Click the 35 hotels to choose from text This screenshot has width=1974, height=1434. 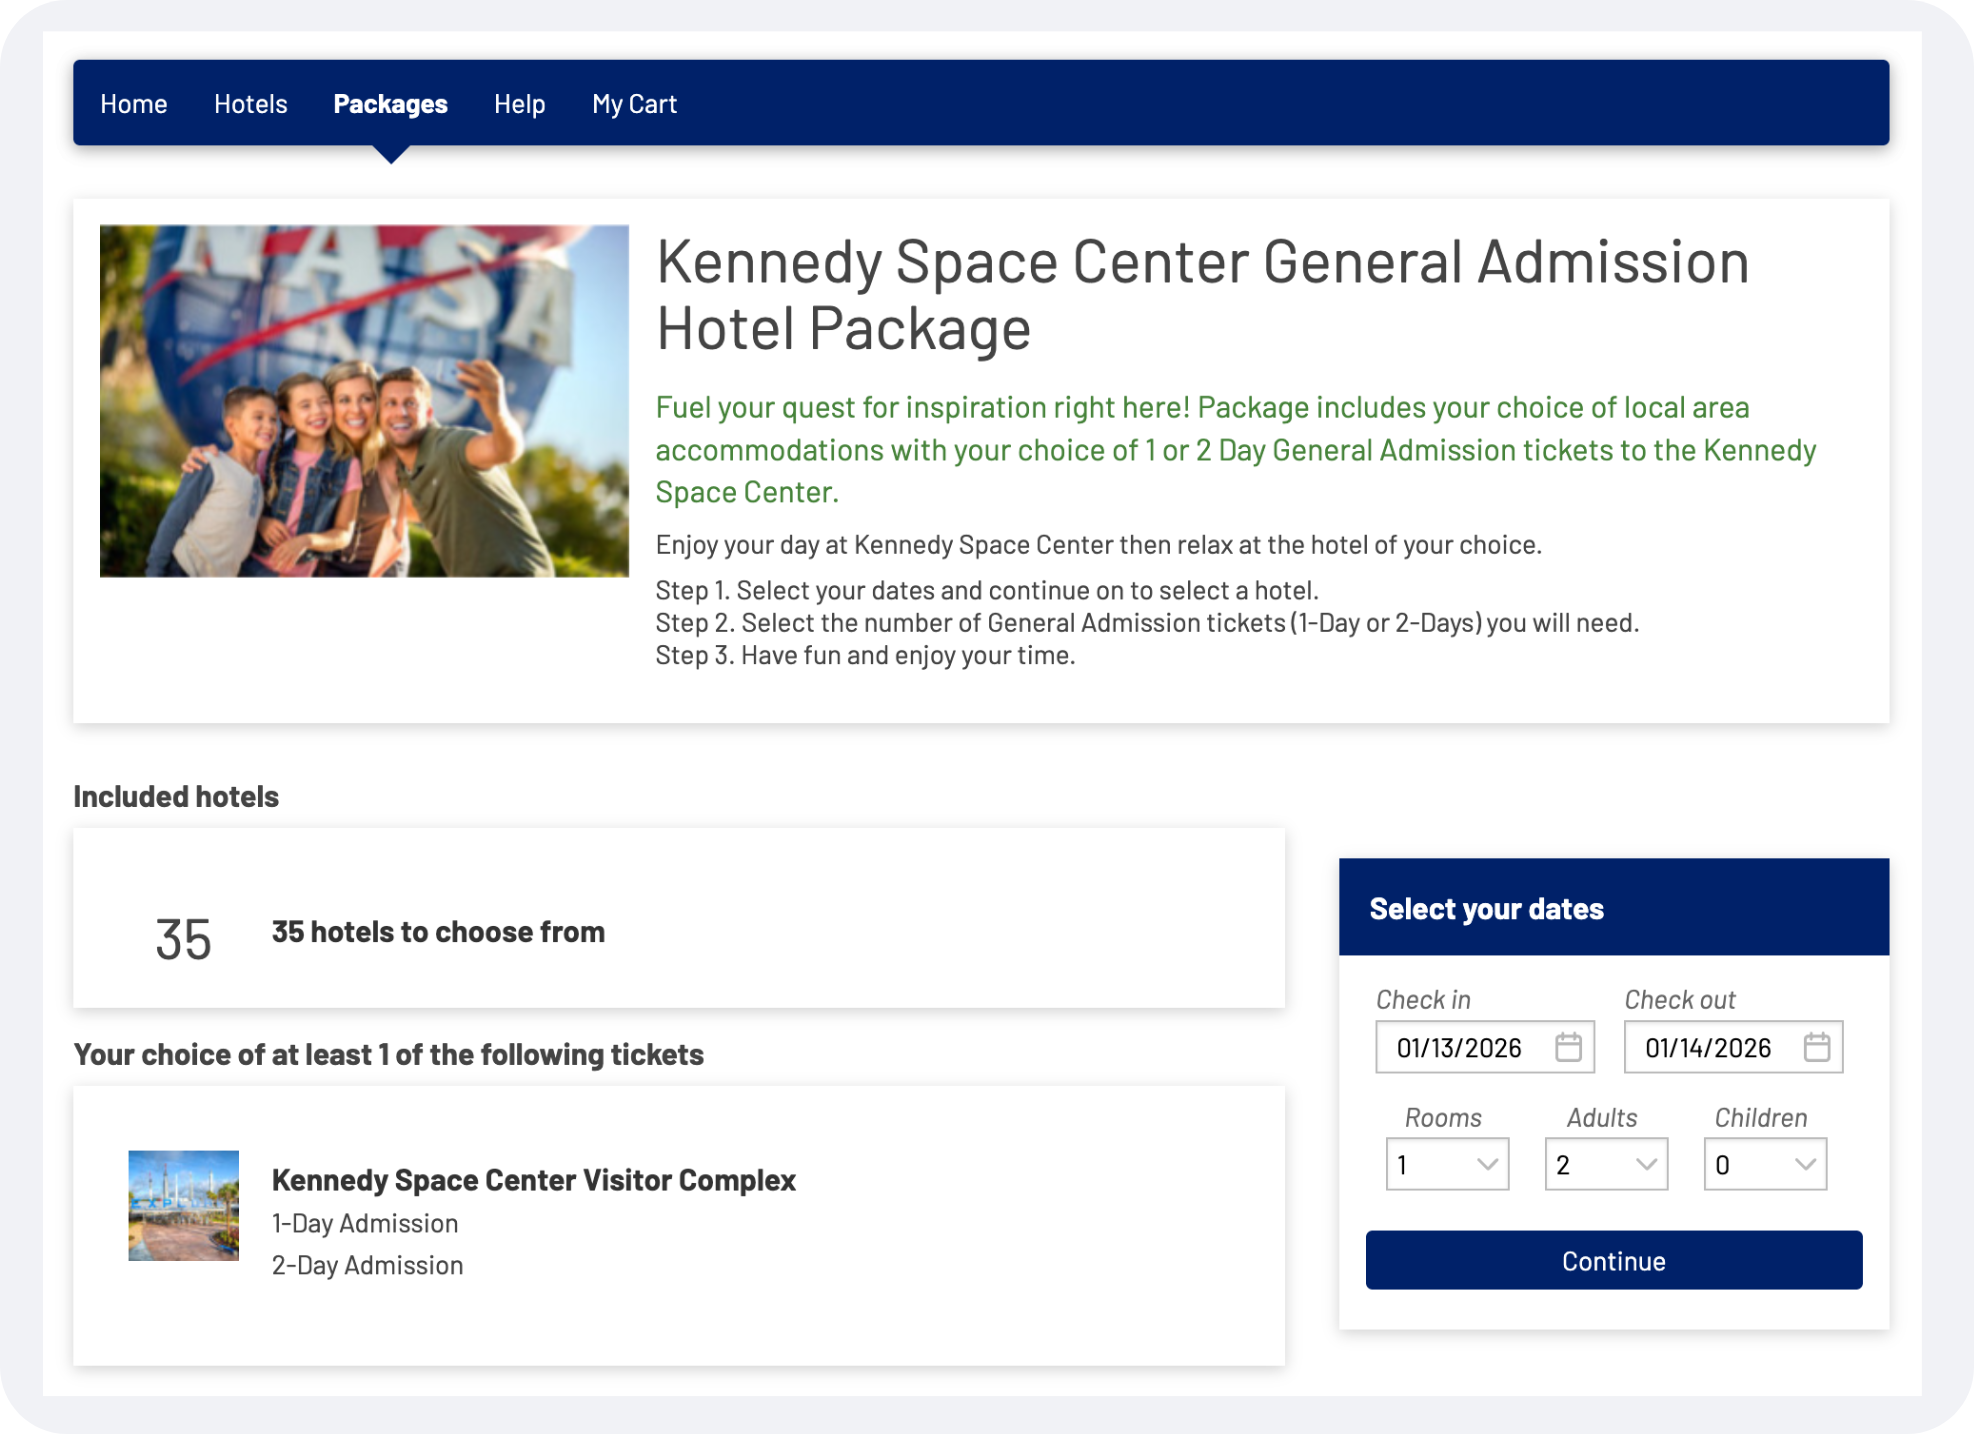click(438, 932)
